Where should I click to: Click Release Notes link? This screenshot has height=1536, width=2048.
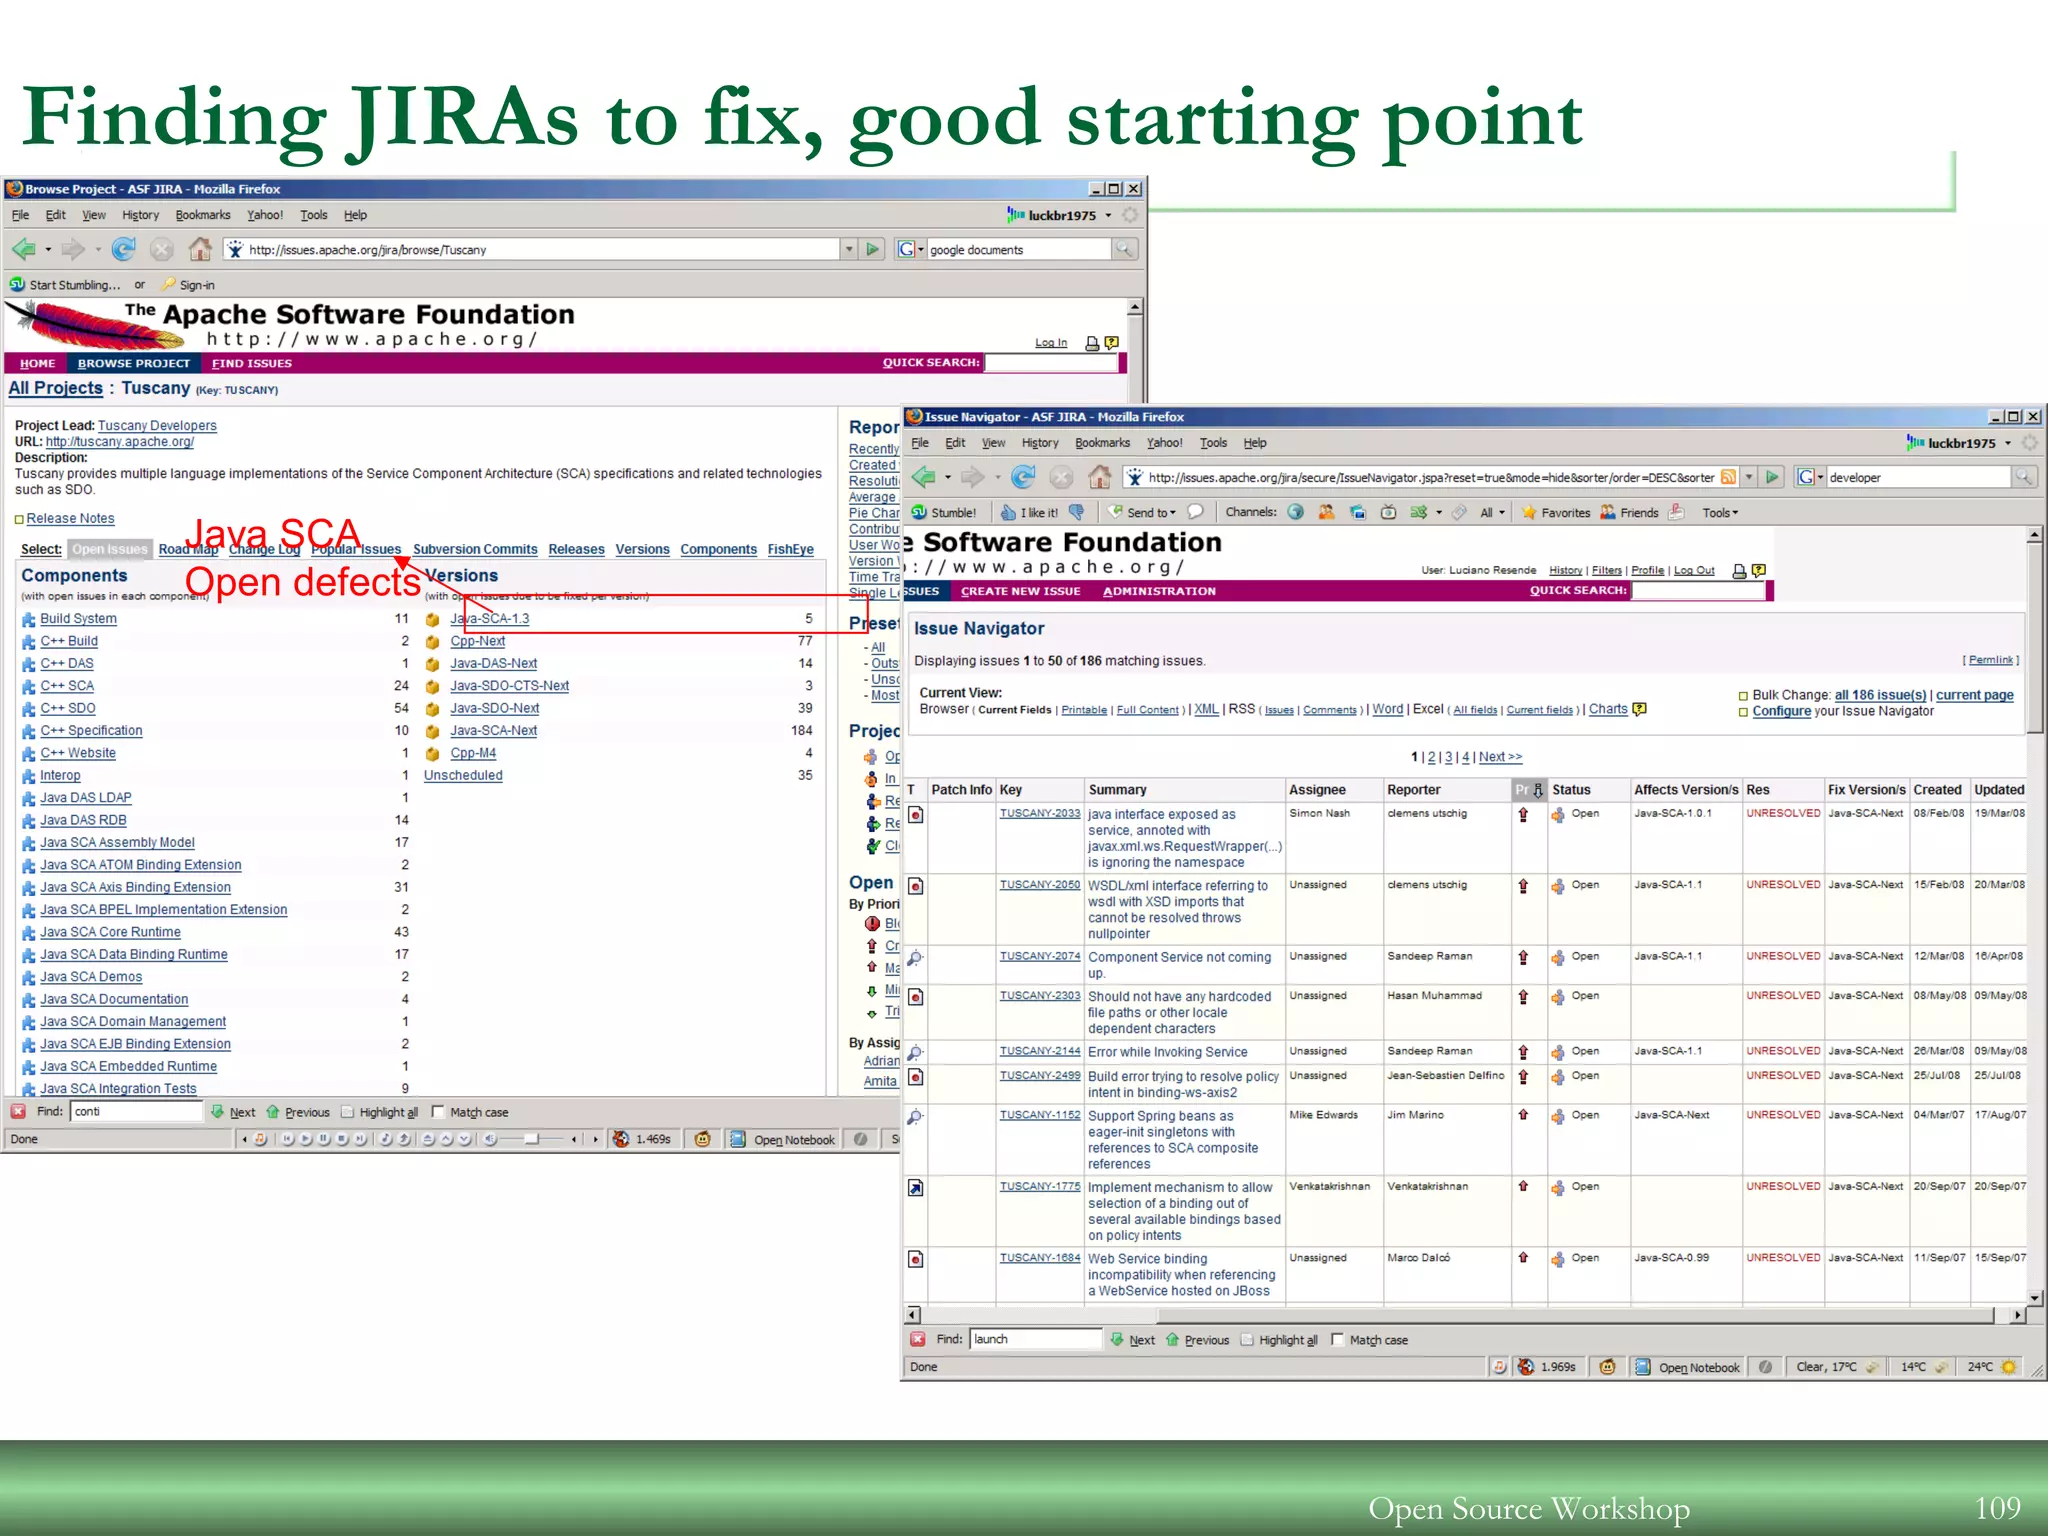(70, 518)
